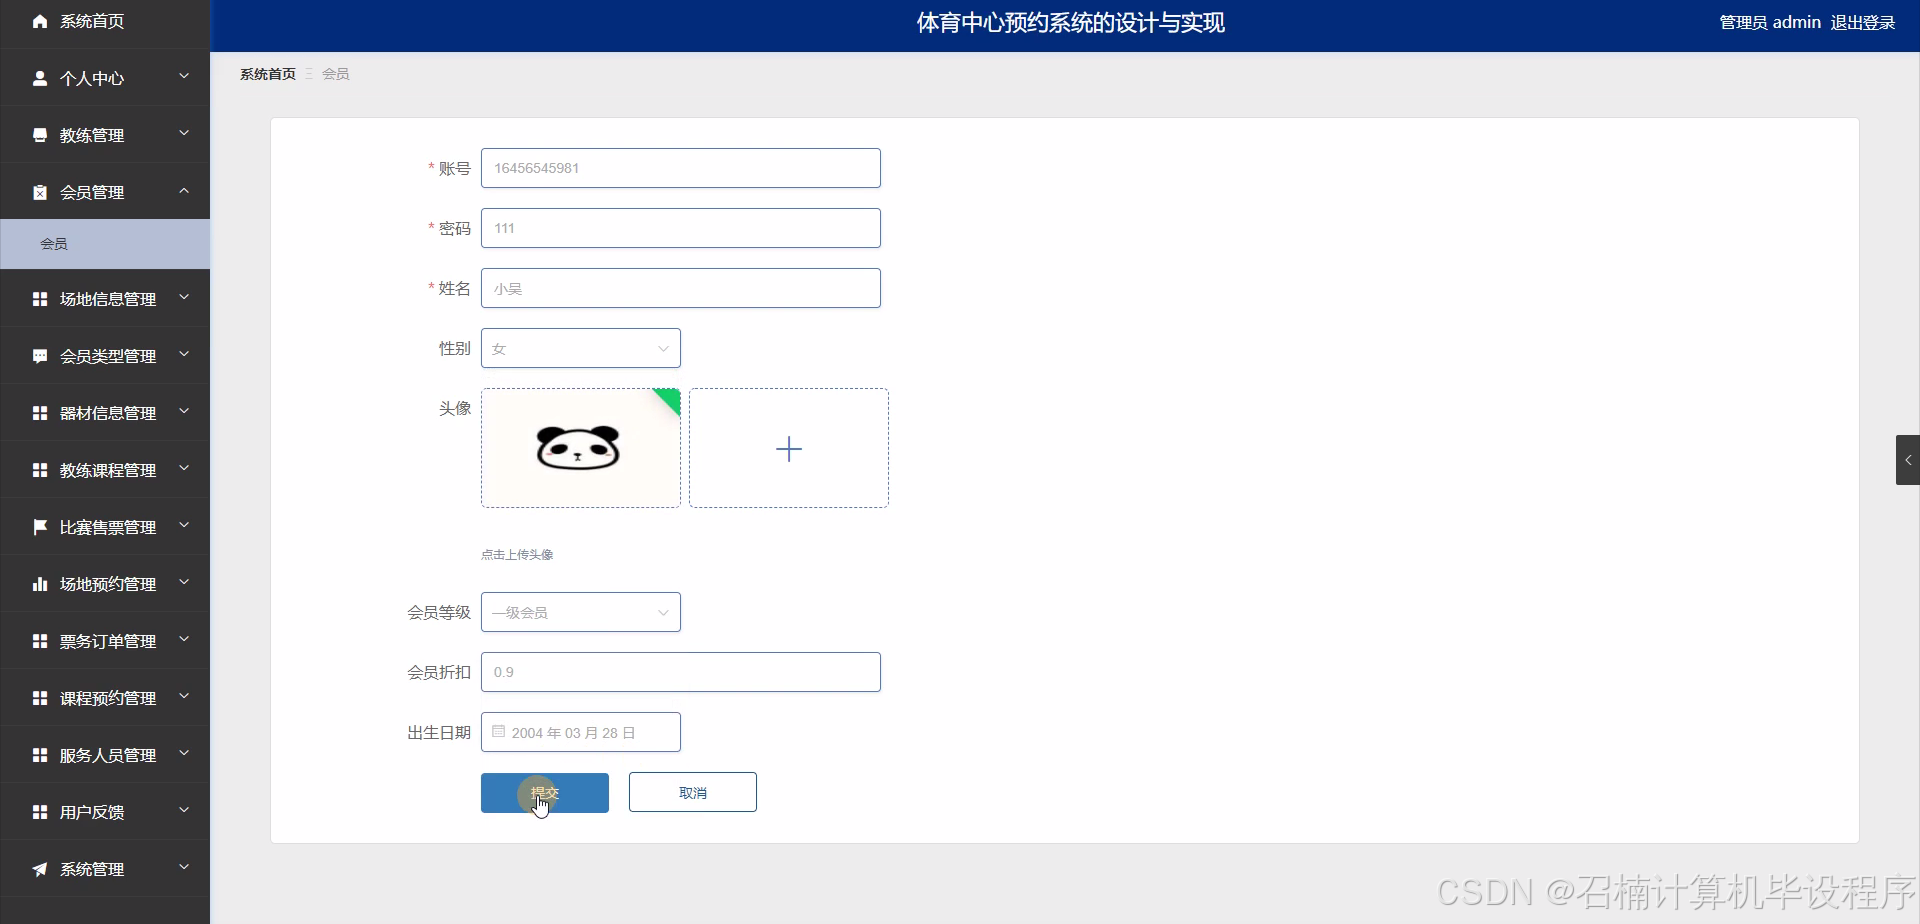Select the 场地预约管理 chart icon
Viewport: 1920px width, 924px height.
point(39,583)
